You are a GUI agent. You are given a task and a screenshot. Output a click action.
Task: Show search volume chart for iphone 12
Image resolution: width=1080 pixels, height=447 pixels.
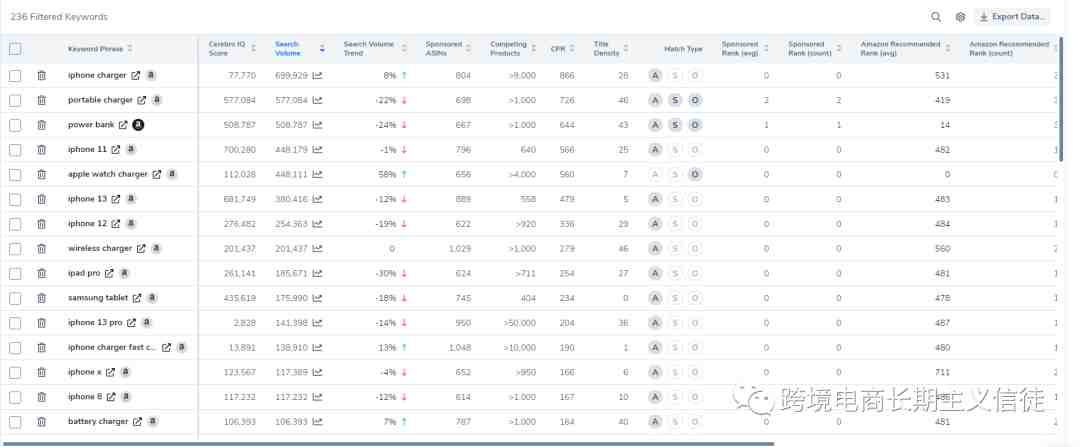point(317,224)
